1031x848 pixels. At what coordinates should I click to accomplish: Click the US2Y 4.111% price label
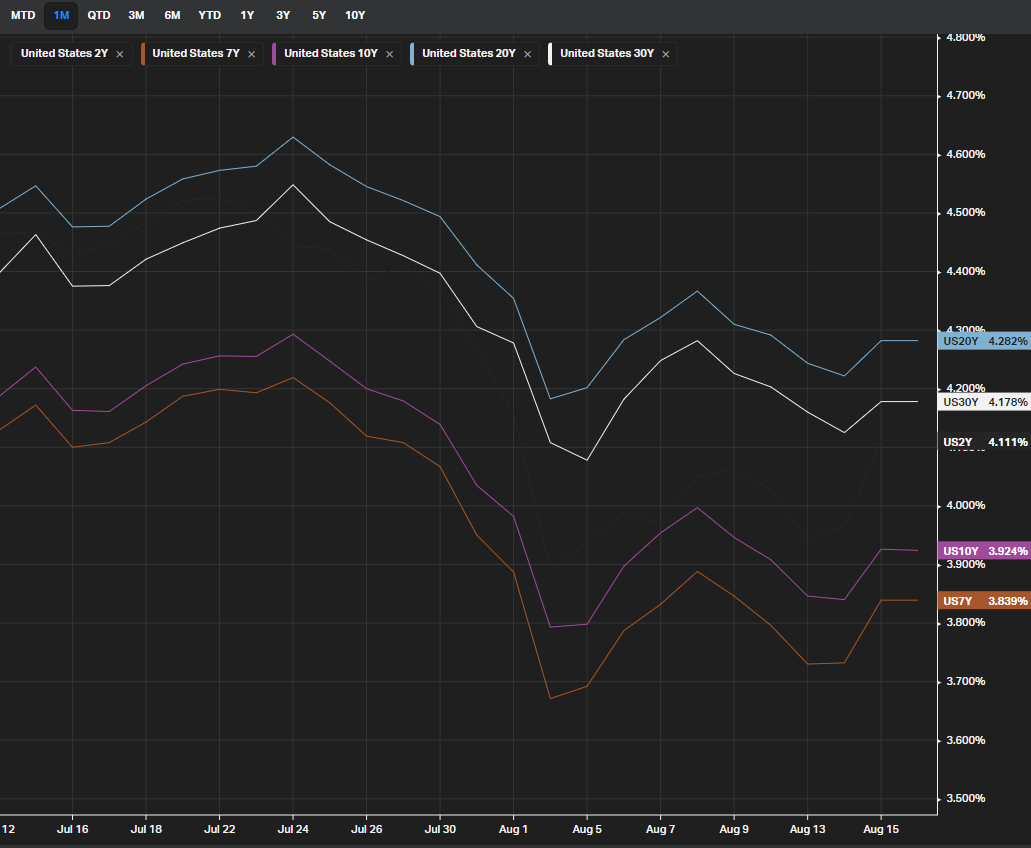click(984, 442)
